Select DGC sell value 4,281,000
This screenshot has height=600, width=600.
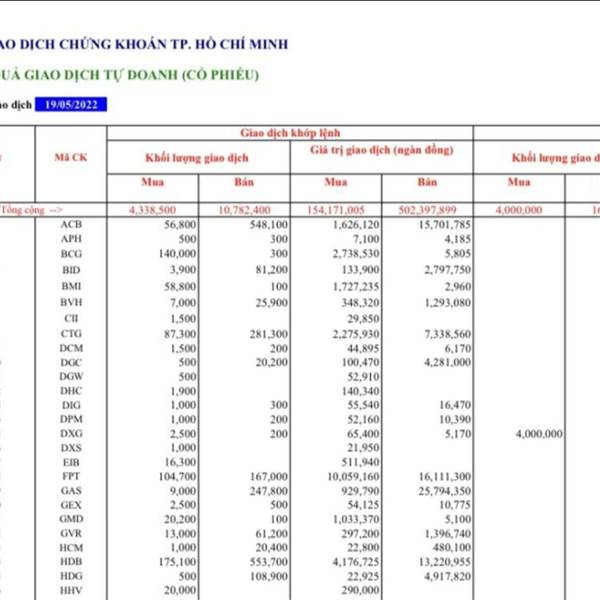(447, 362)
